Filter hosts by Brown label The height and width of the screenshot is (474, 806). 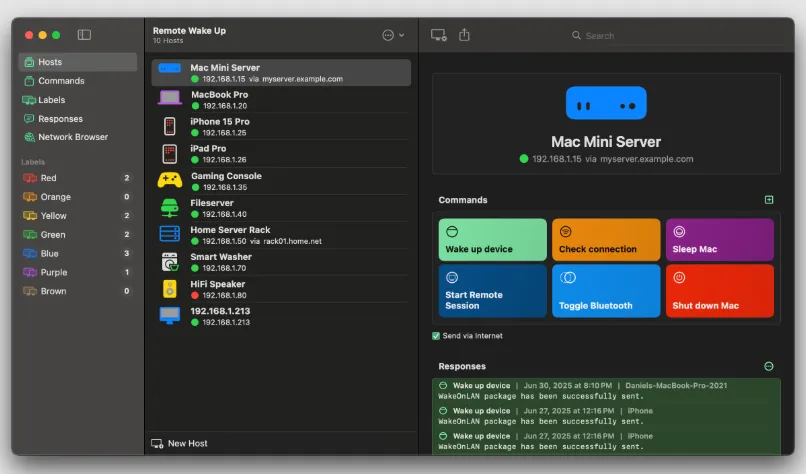click(77, 291)
